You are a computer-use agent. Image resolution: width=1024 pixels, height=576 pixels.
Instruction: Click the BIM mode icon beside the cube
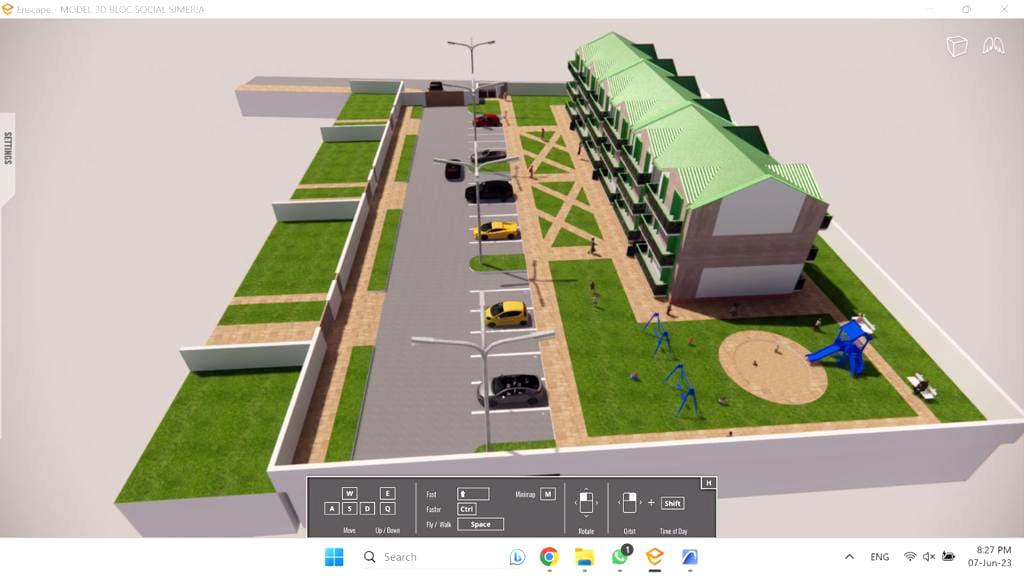(993, 46)
